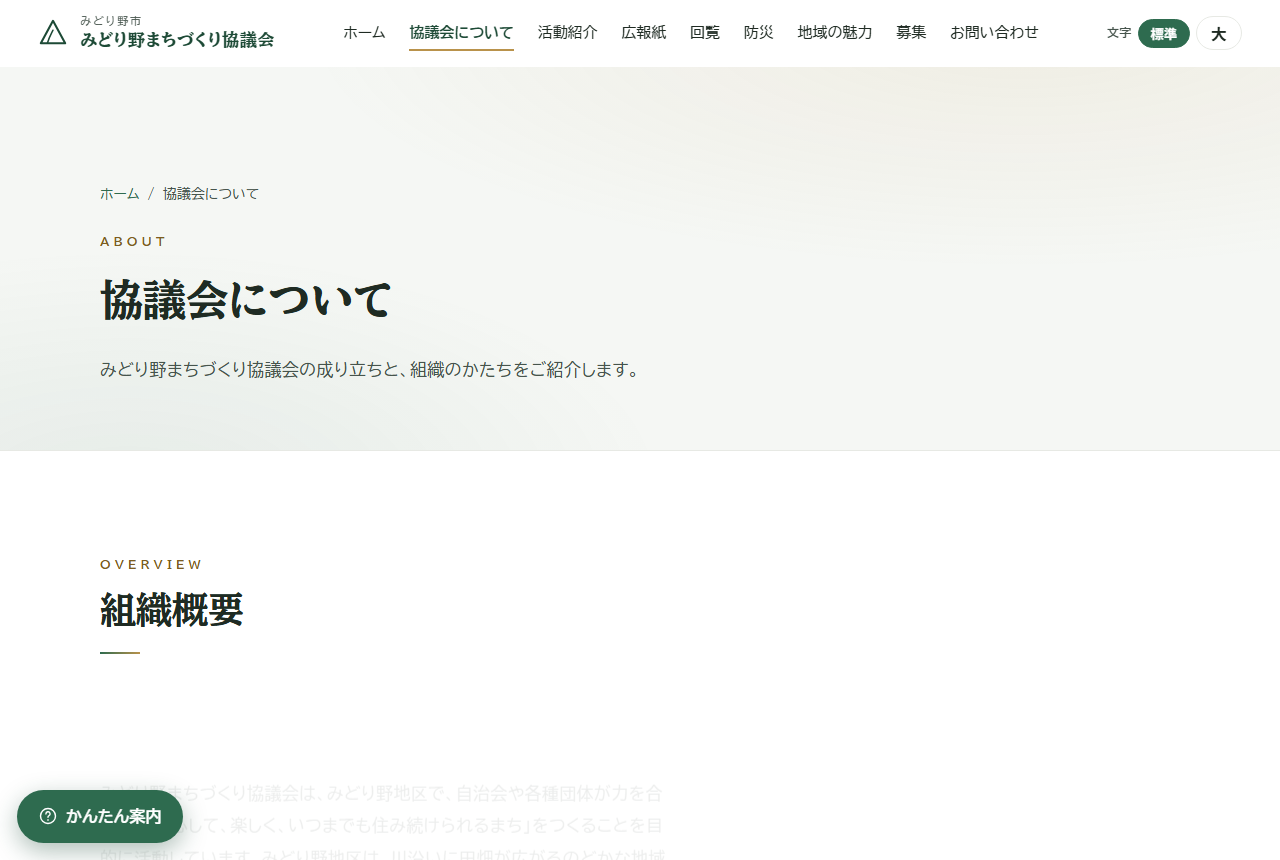Open the かんたん案内 help button

pos(100,816)
